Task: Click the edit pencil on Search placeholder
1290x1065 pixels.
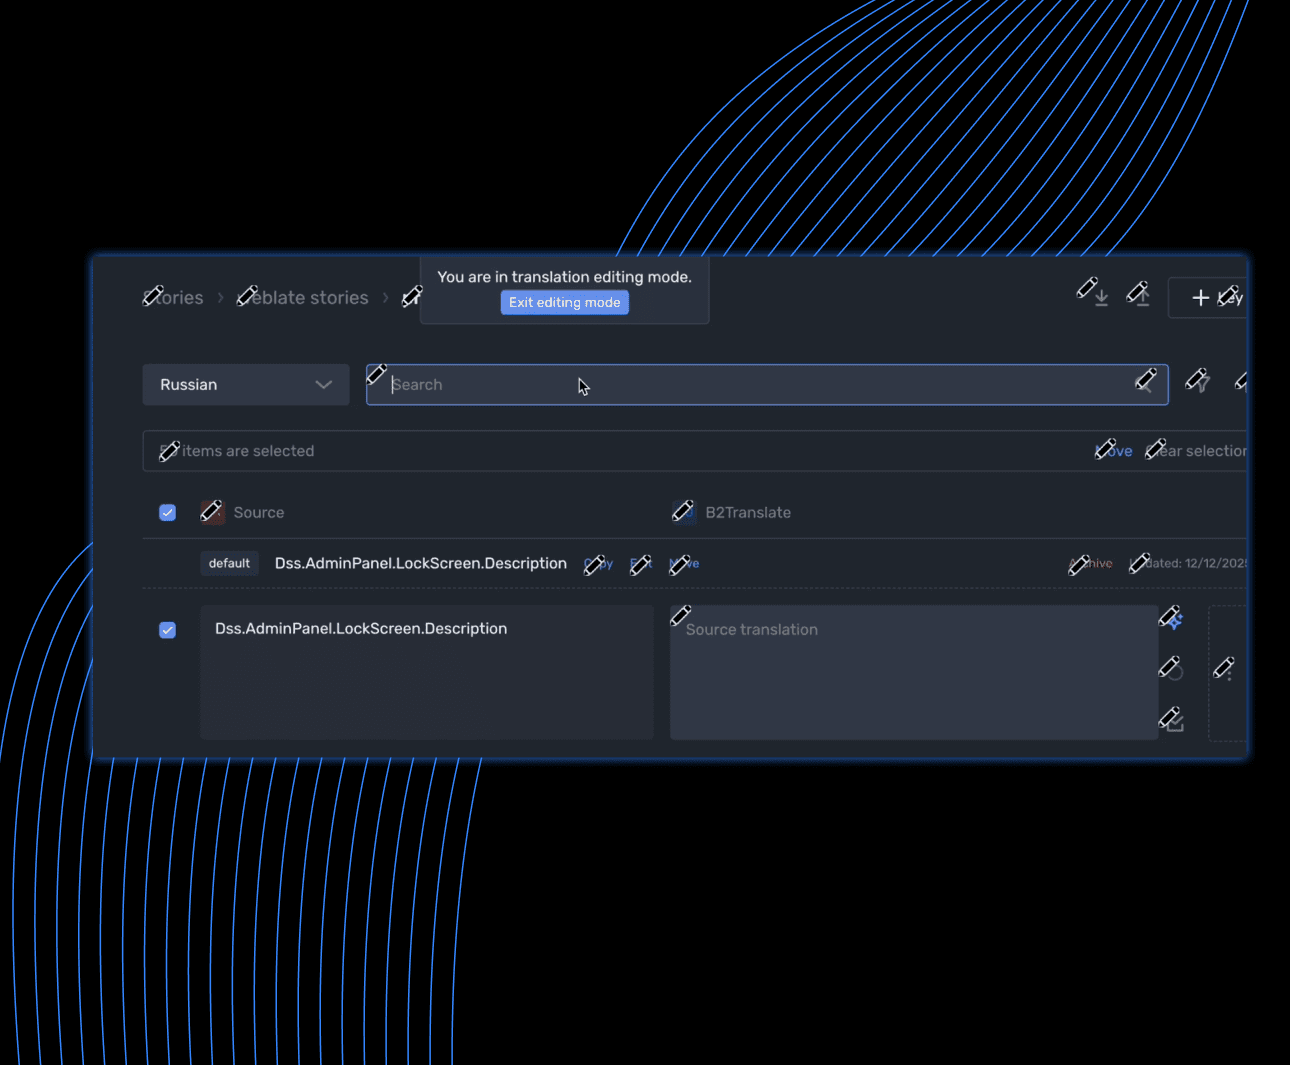Action: (x=376, y=375)
